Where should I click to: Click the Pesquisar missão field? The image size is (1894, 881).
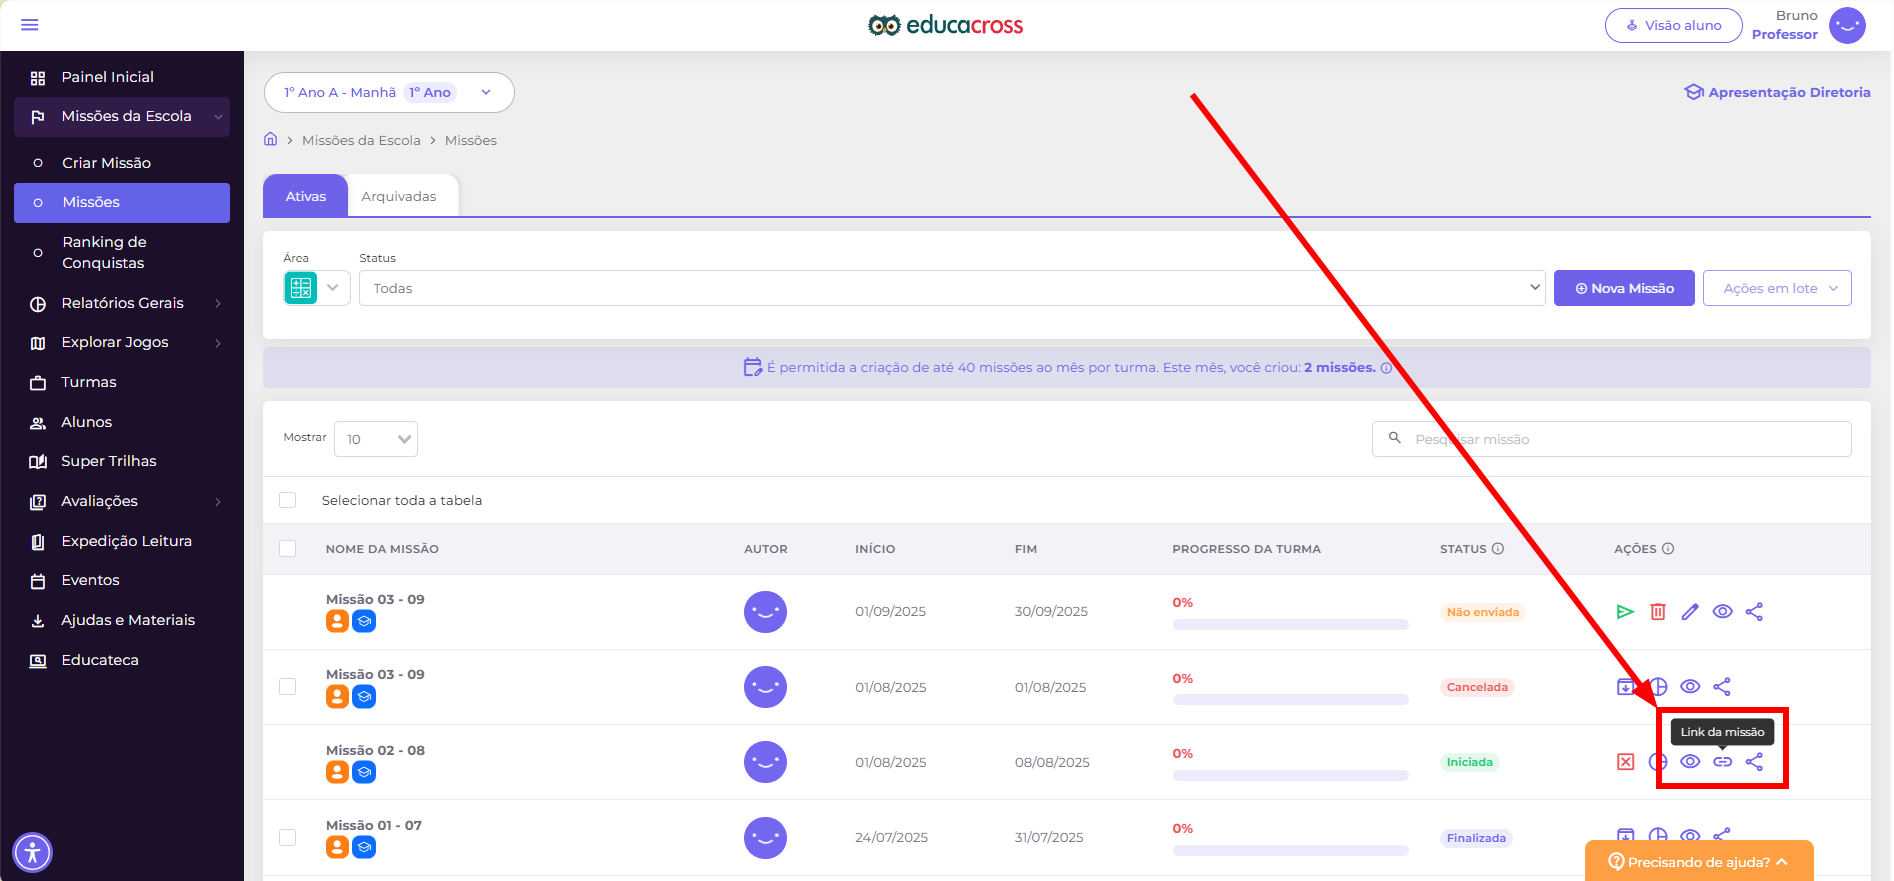point(1612,439)
